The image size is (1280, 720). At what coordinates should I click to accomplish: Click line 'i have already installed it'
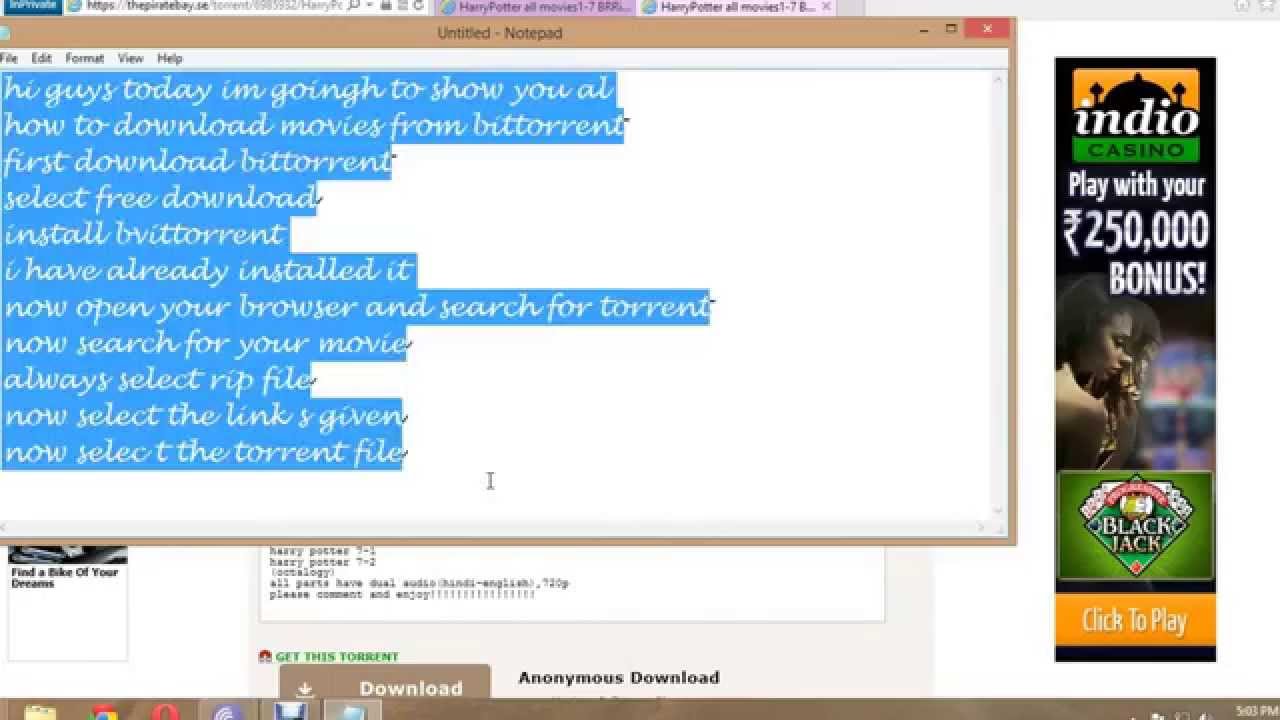(x=208, y=270)
